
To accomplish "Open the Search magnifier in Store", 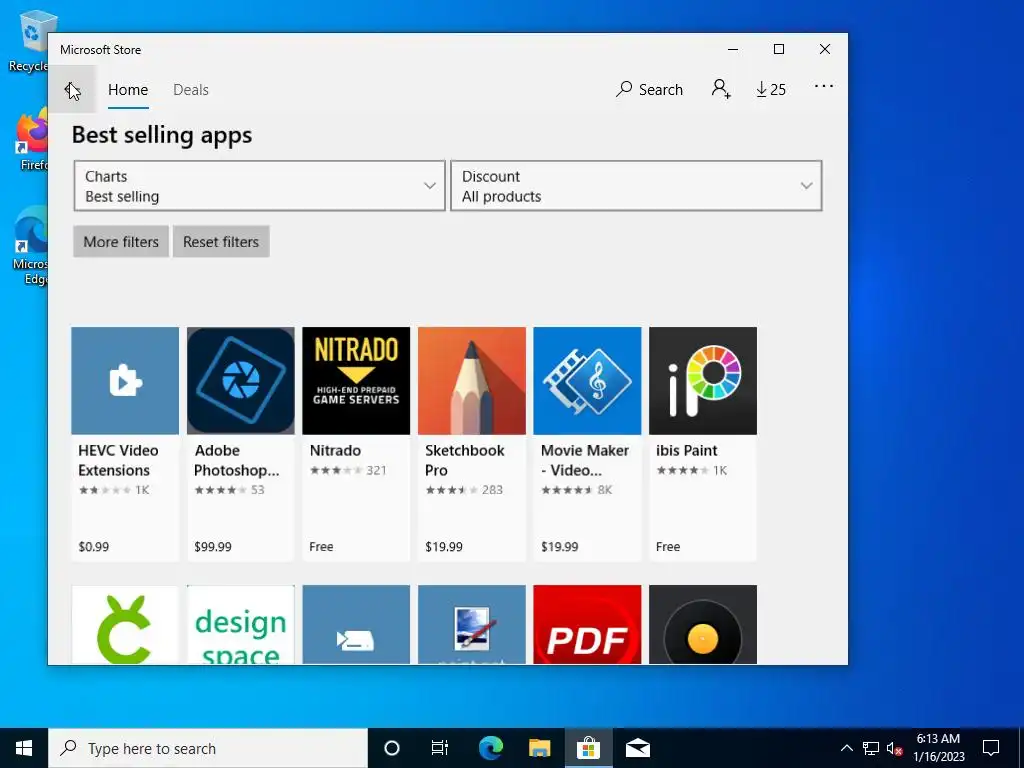I will tap(649, 89).
